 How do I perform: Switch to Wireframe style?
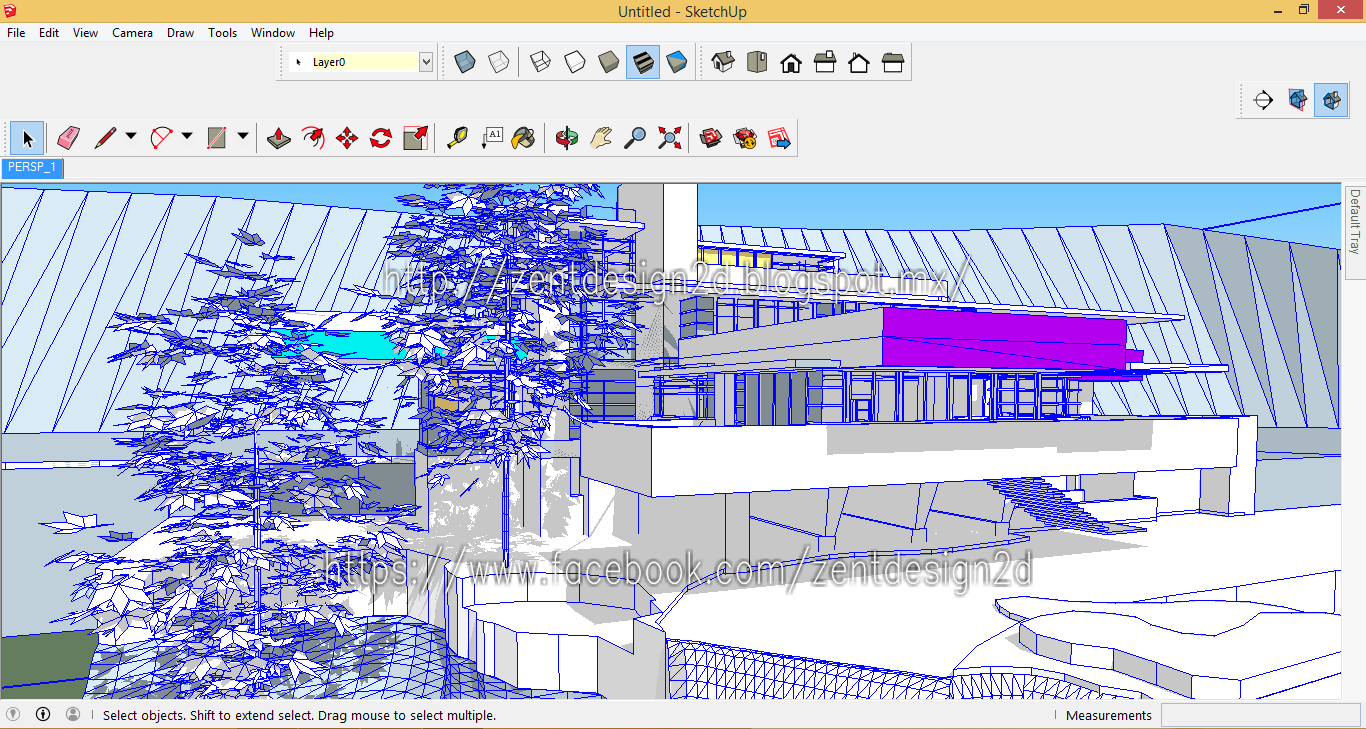click(x=541, y=62)
